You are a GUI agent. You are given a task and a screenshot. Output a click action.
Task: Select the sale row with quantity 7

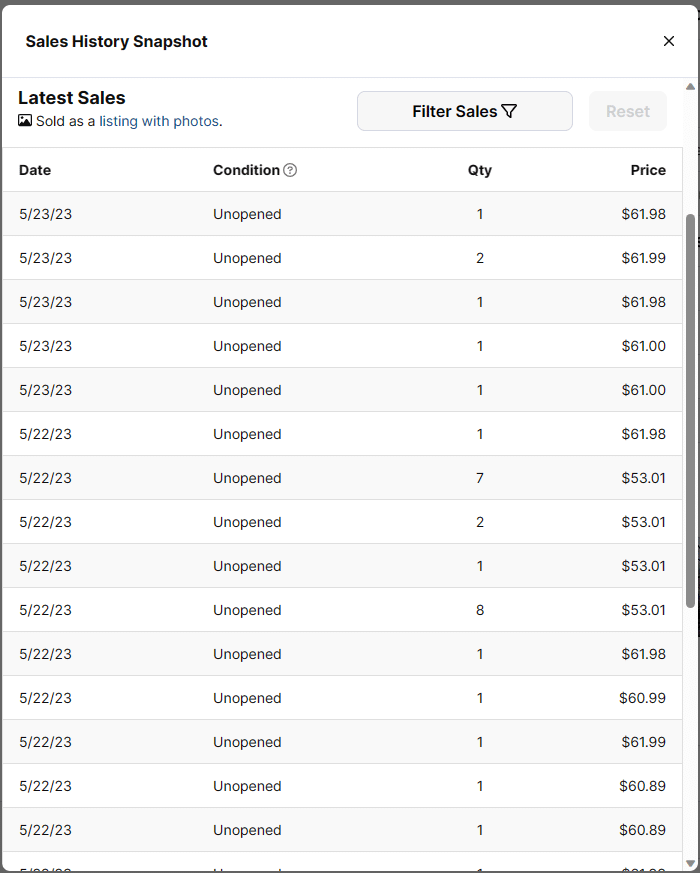tap(342, 478)
